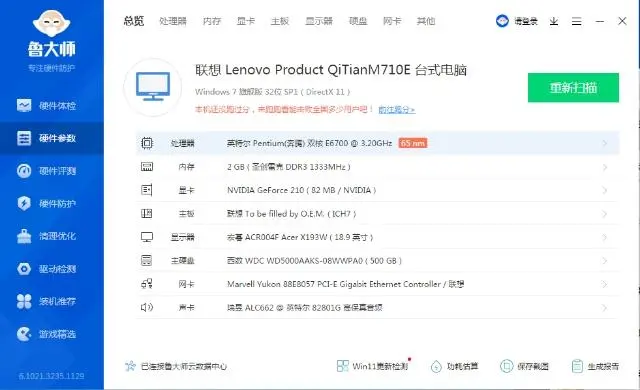Expand motherboard ICH7 row chevron
This screenshot has height=390, width=640.
[x=604, y=214]
